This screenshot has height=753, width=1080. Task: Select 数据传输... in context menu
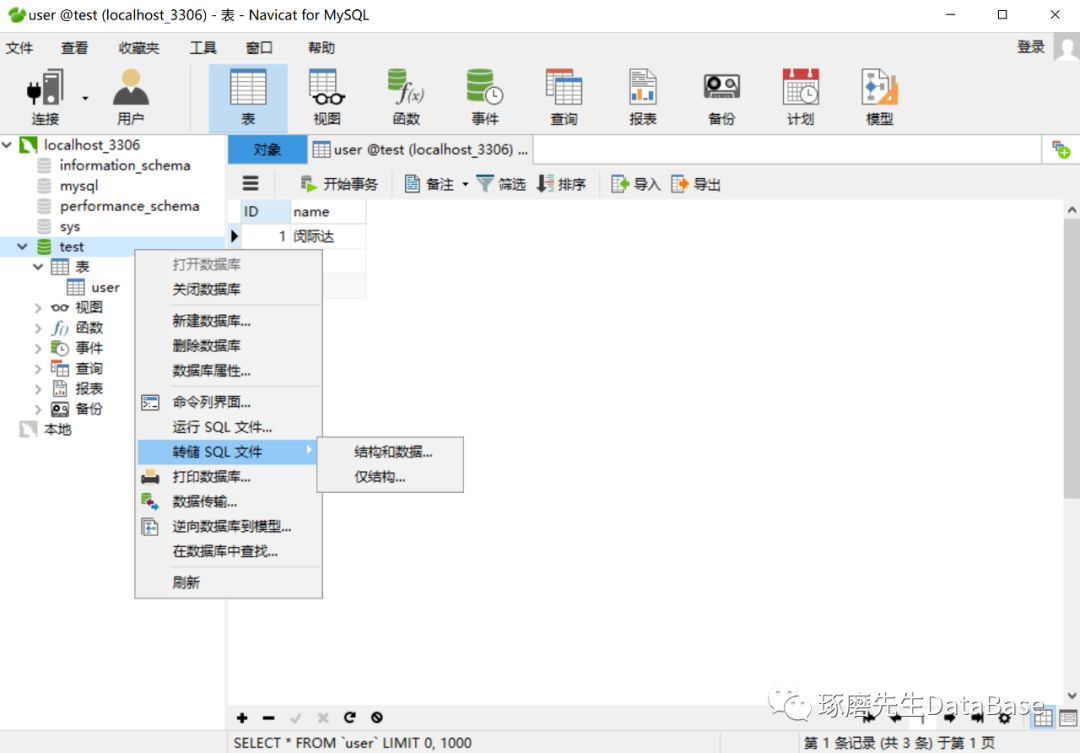pos(229,502)
